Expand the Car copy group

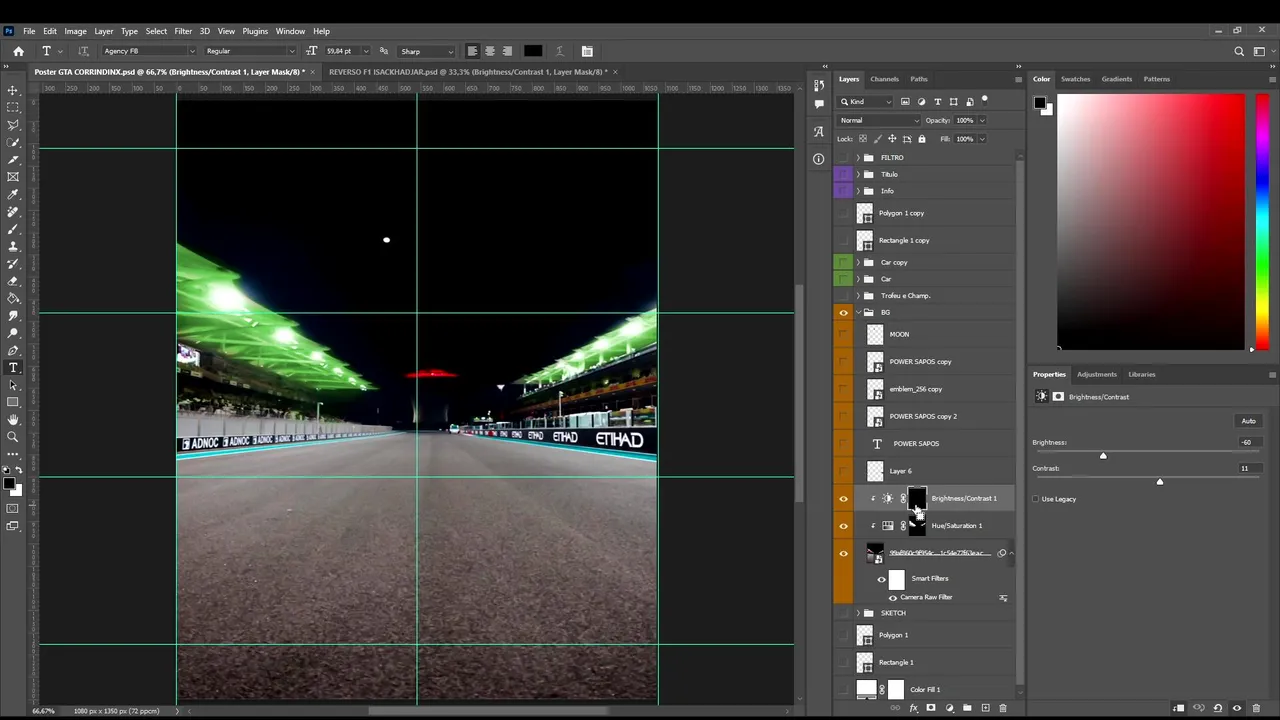tap(857, 263)
